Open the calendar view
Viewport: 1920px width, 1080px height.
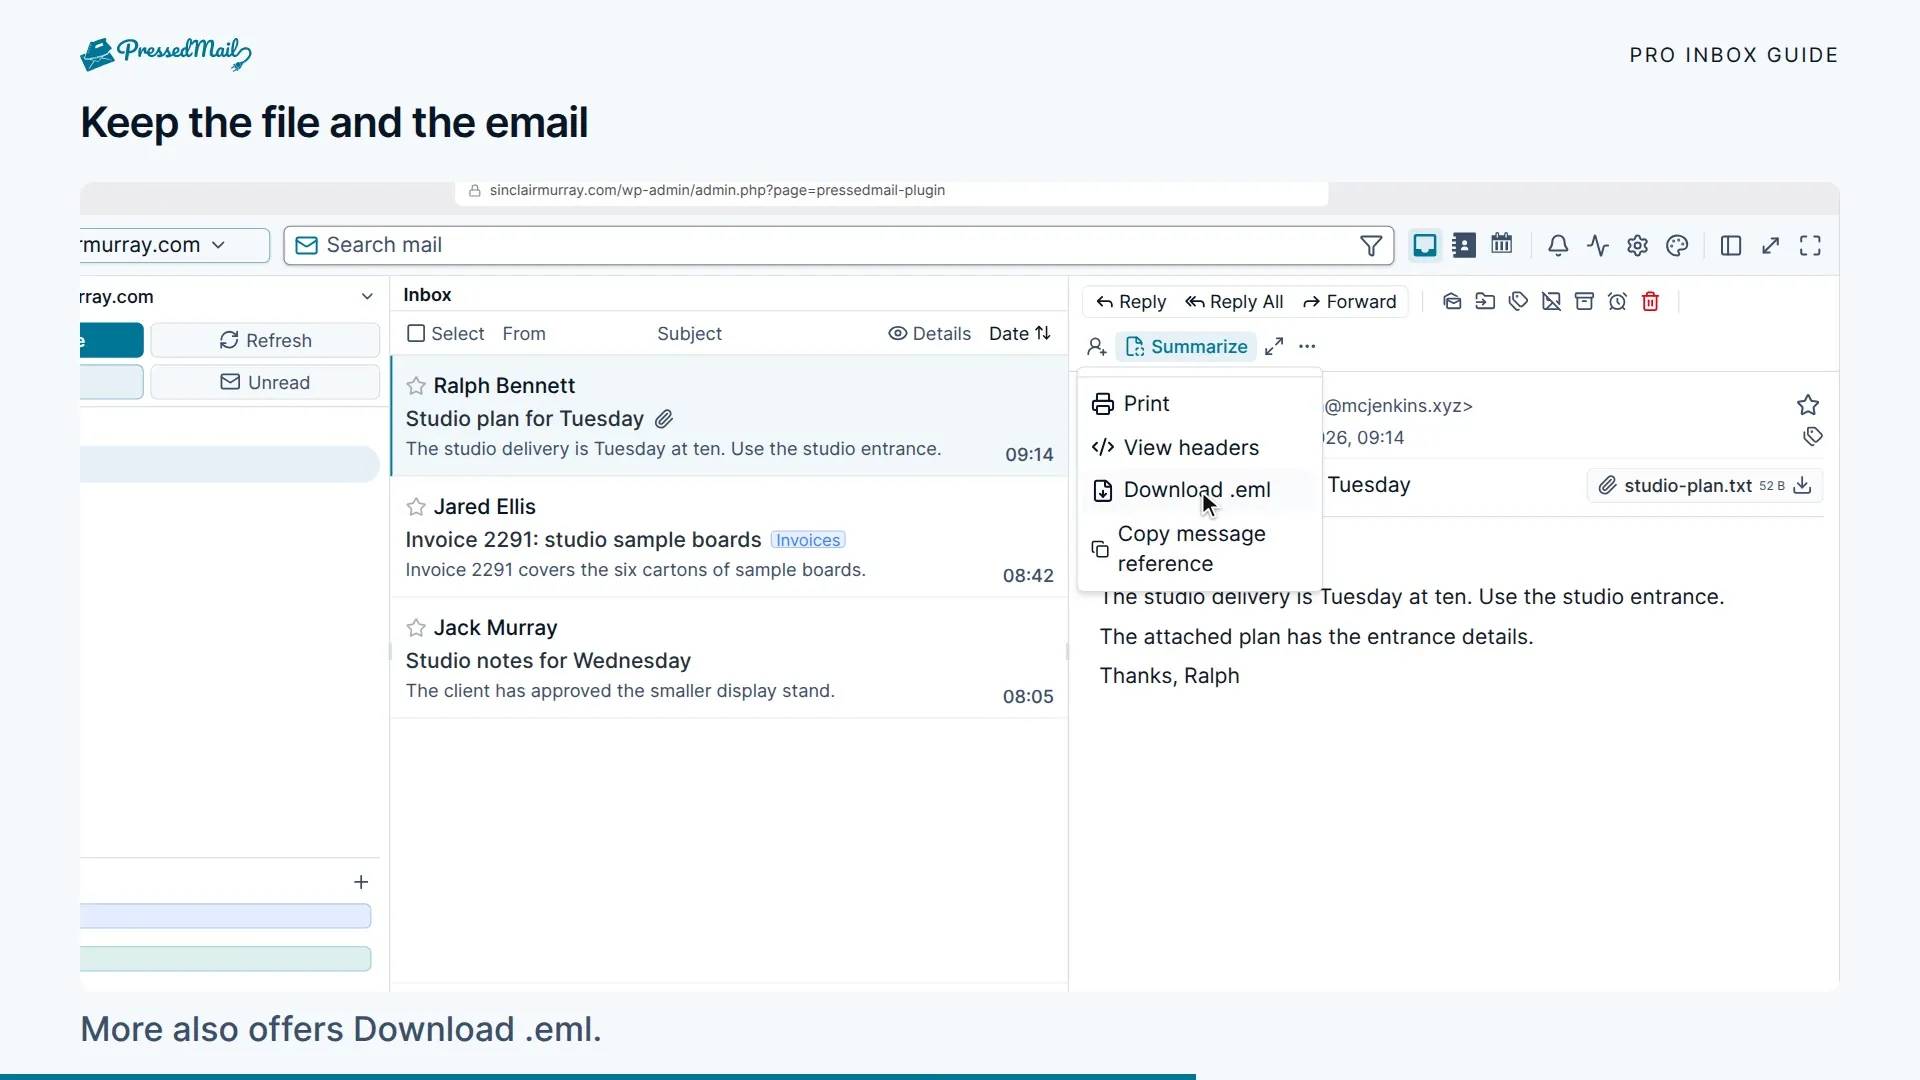pyautogui.click(x=1502, y=244)
